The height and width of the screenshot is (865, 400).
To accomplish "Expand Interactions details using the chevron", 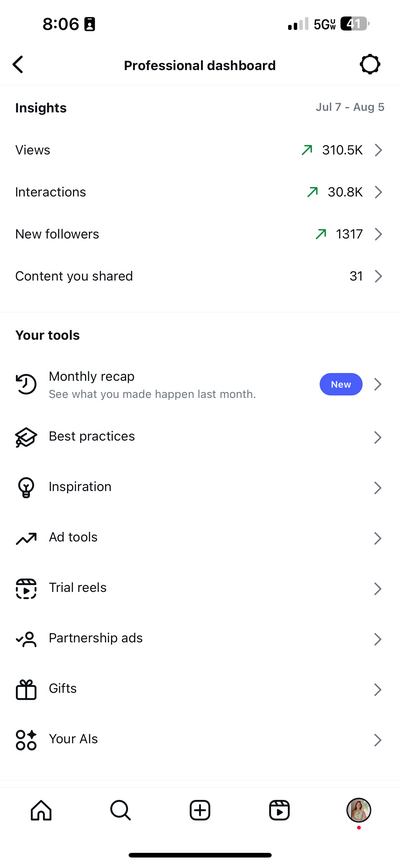I will coord(378,192).
